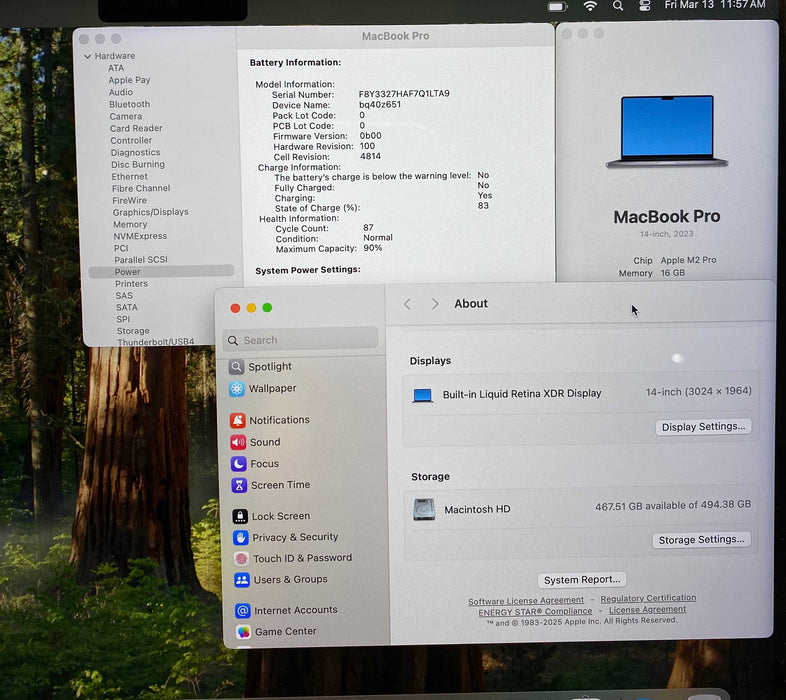
Task: Open Control Center in menu bar
Action: click(645, 6)
